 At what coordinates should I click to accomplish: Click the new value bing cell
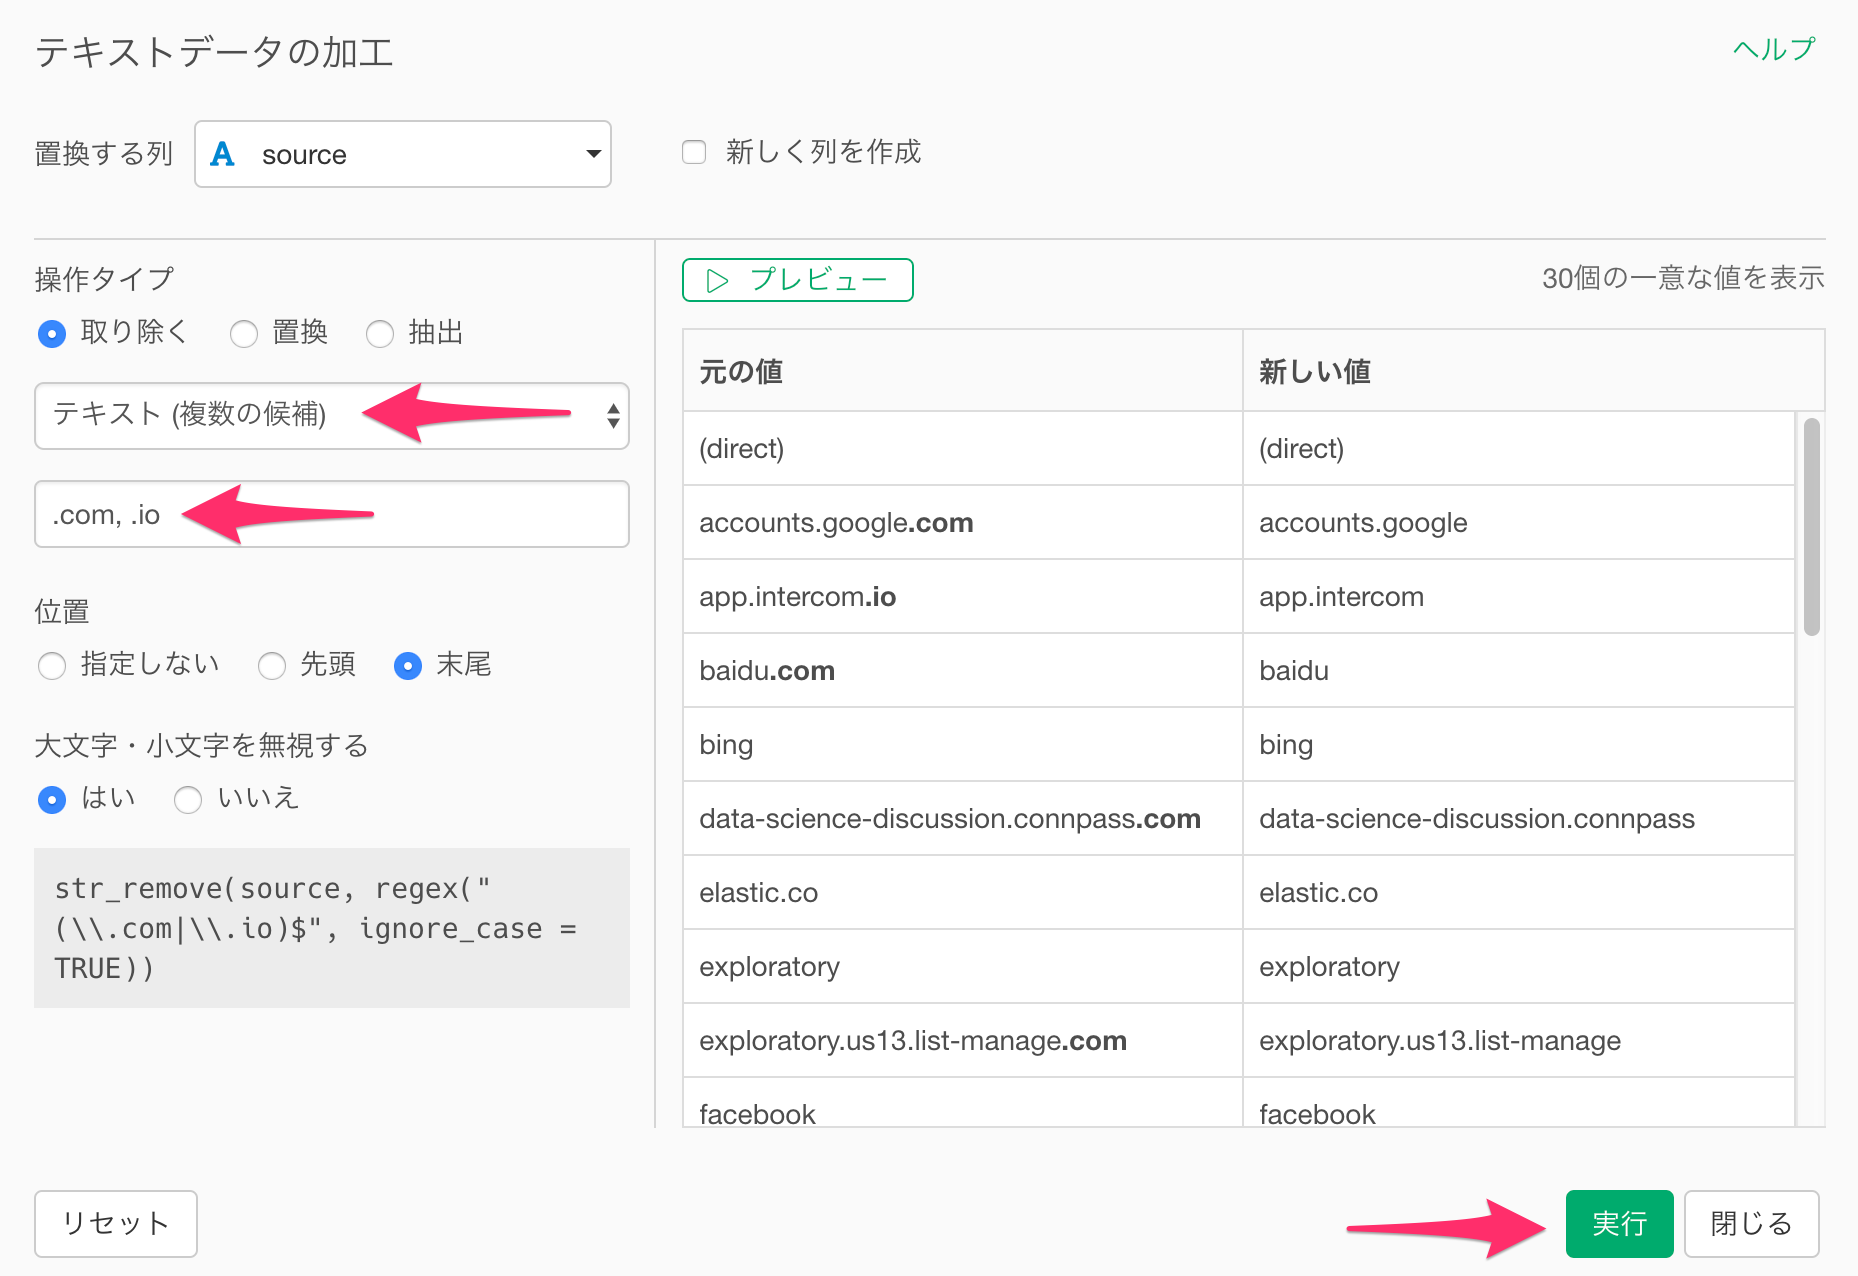(x=1518, y=745)
